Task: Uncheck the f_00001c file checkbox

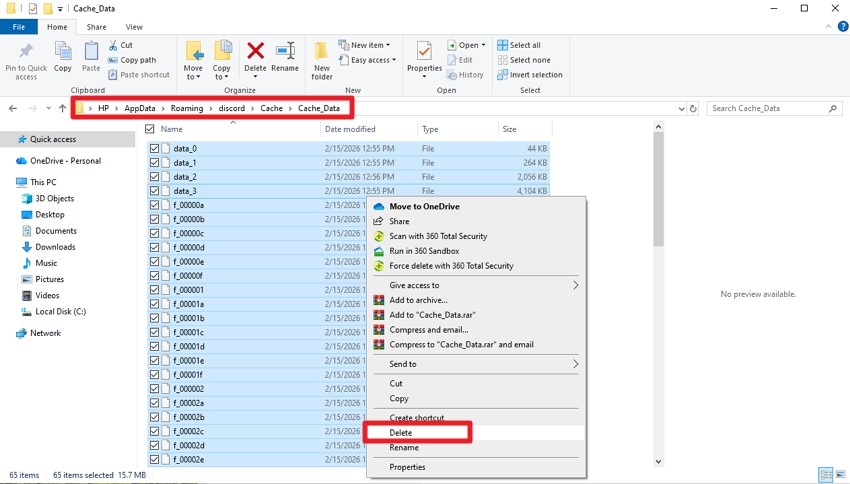Action: tap(154, 332)
